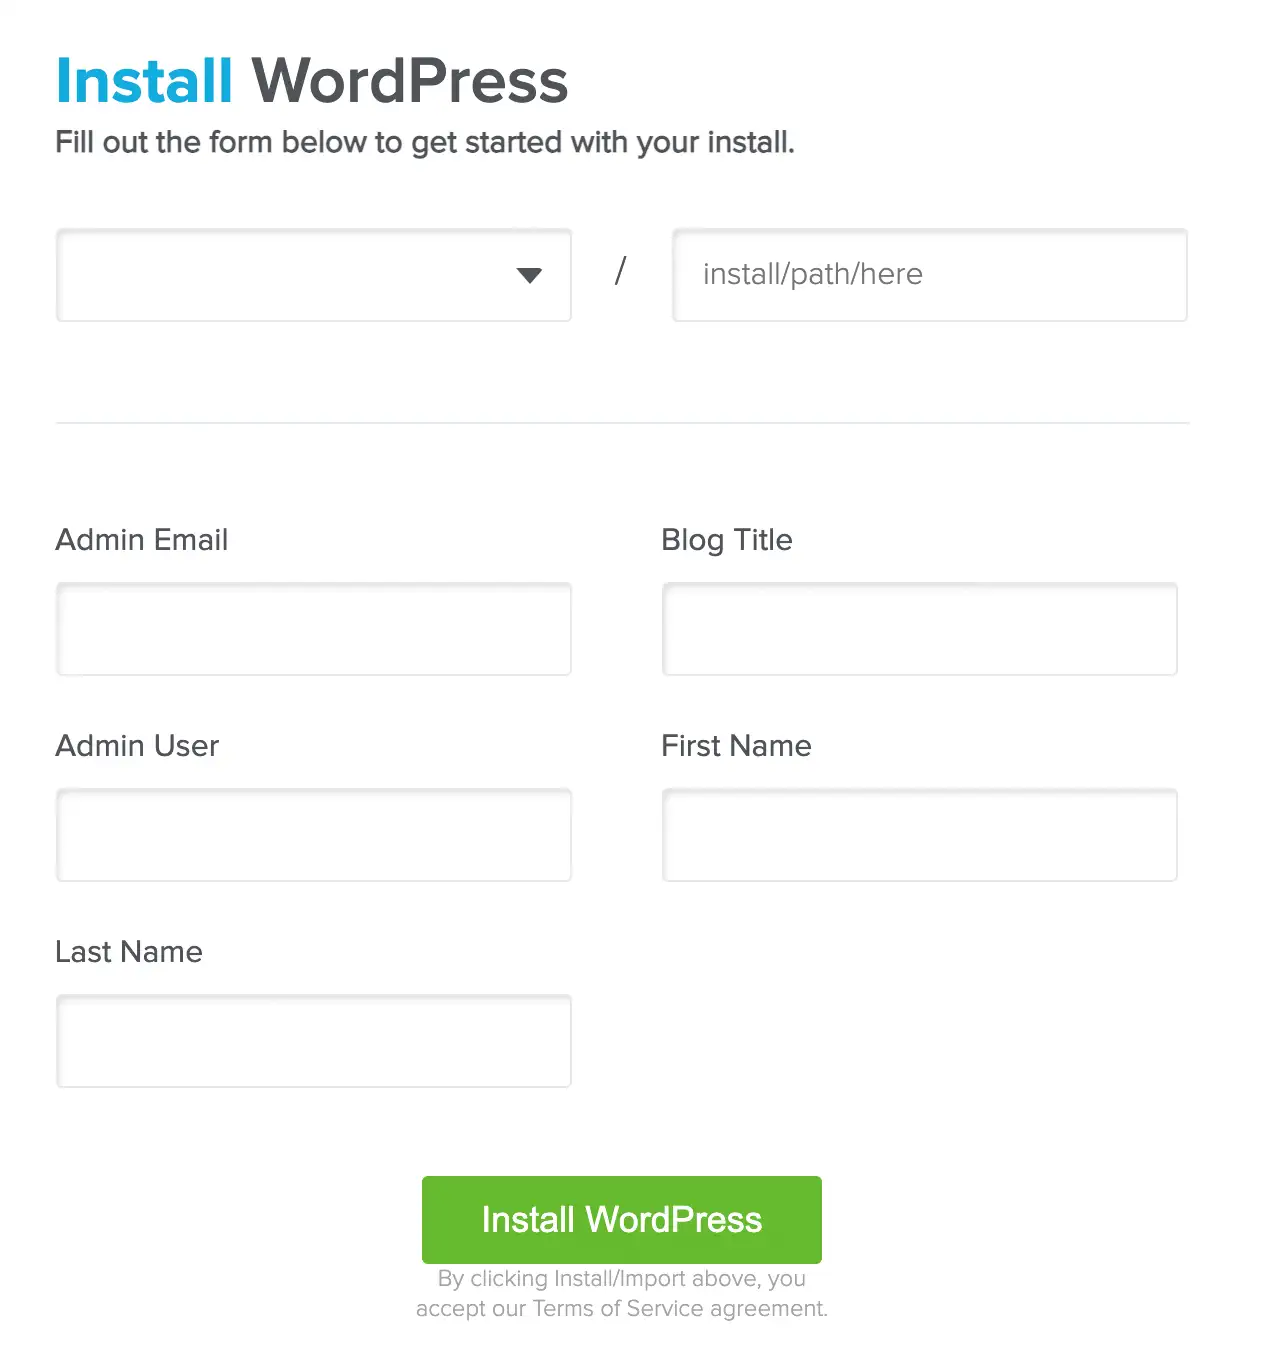This screenshot has height=1358, width=1264.
Task: Click the Admin Email field label
Action: (142, 540)
